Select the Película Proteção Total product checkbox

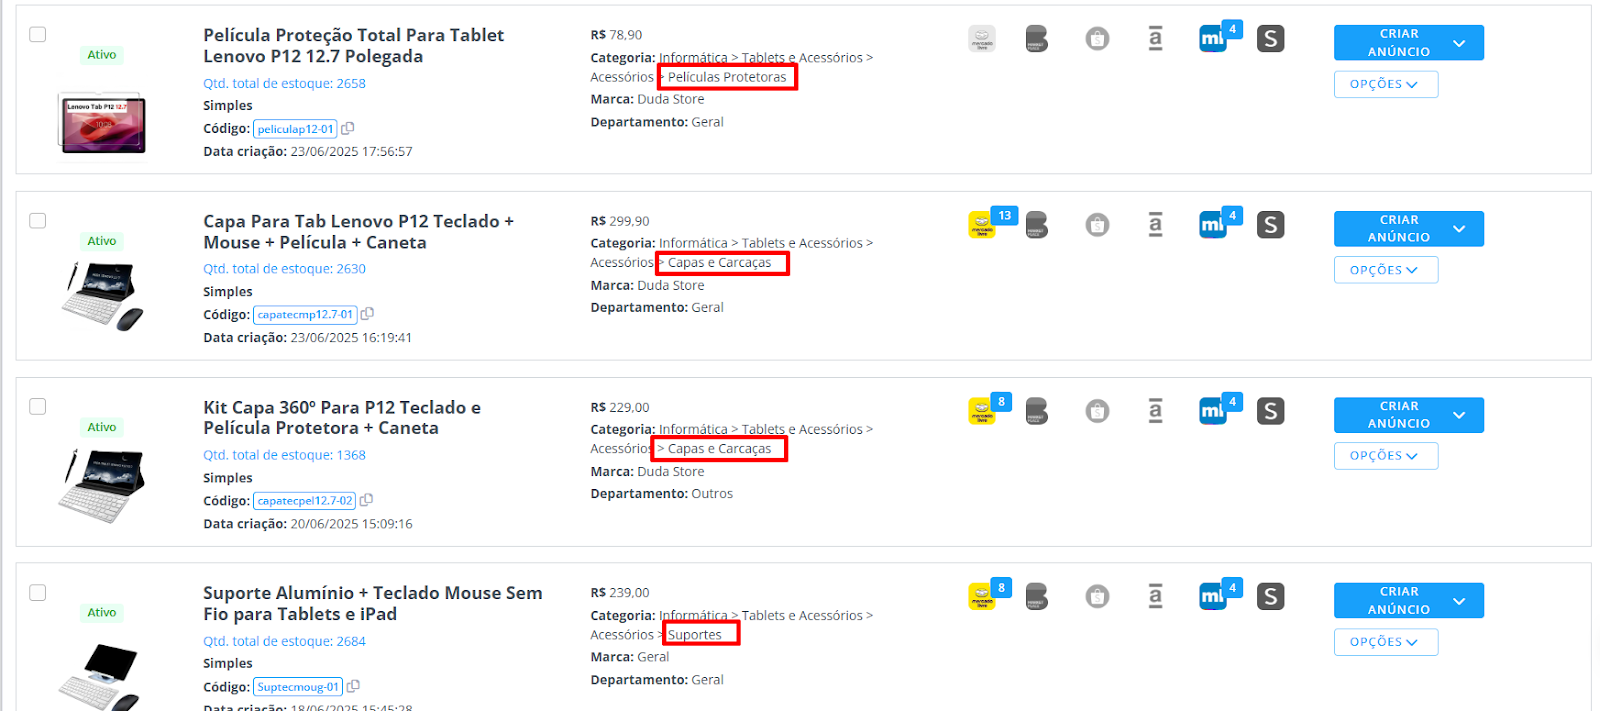tap(38, 34)
